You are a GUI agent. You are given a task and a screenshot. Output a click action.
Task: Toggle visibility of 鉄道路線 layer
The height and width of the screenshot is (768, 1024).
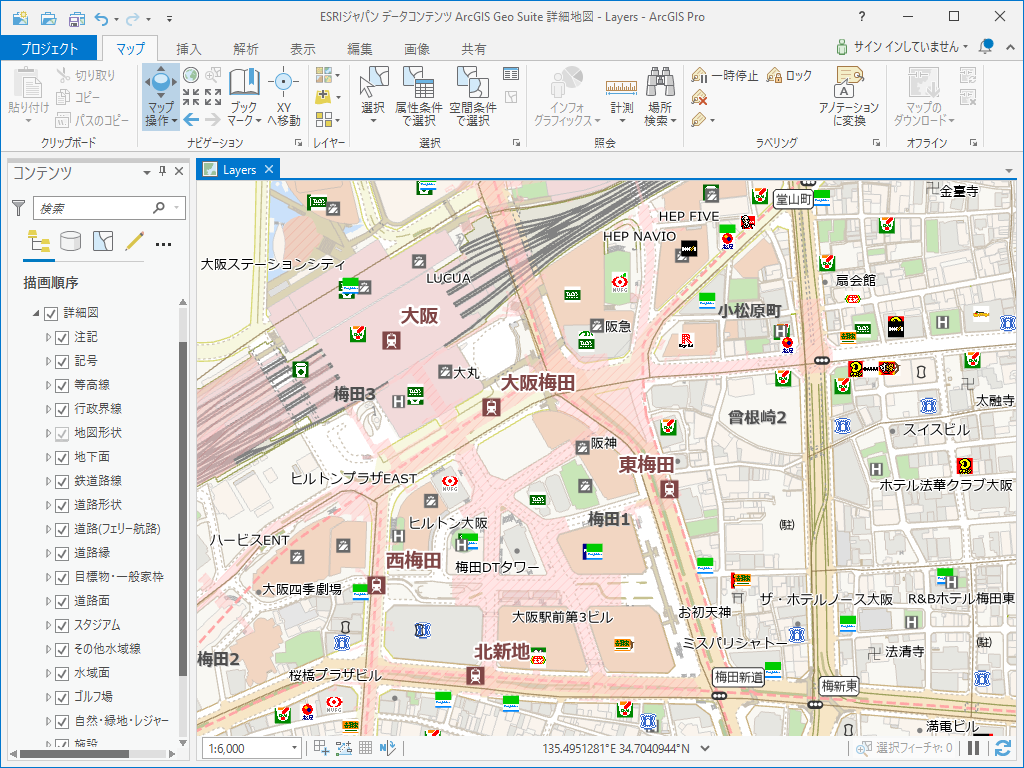[x=62, y=481]
